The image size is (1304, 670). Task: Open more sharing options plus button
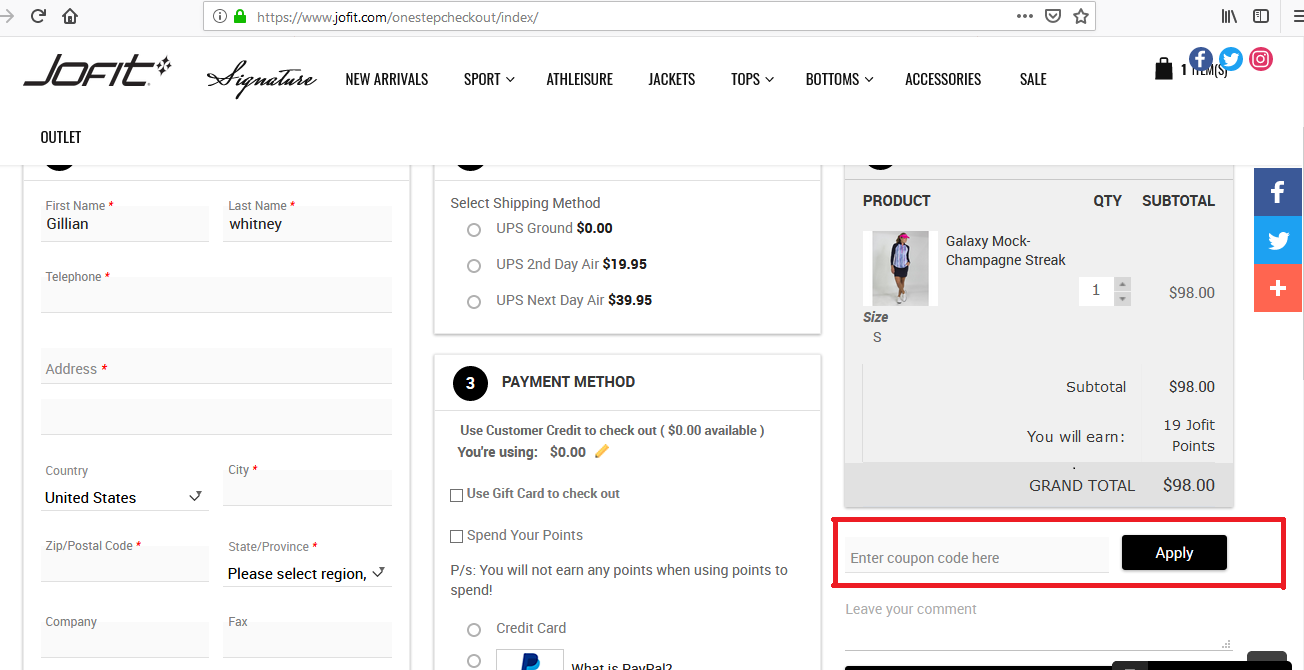click(x=1278, y=288)
